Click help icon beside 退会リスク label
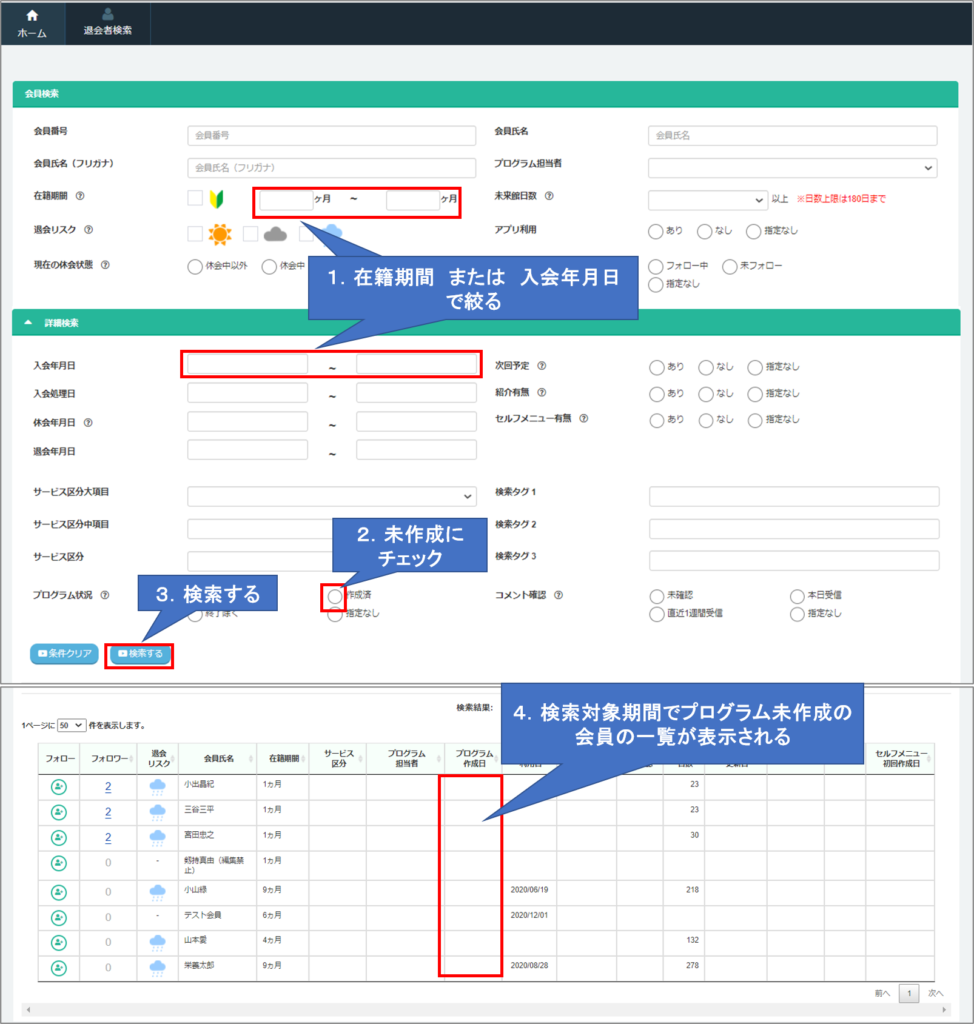 pos(89,230)
